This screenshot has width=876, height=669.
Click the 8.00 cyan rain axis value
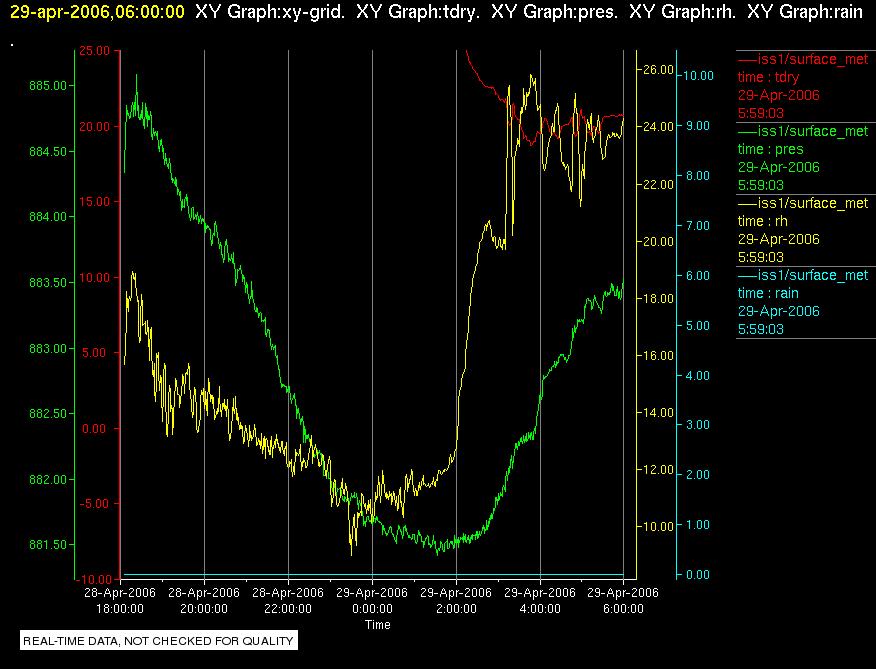[x=698, y=175]
